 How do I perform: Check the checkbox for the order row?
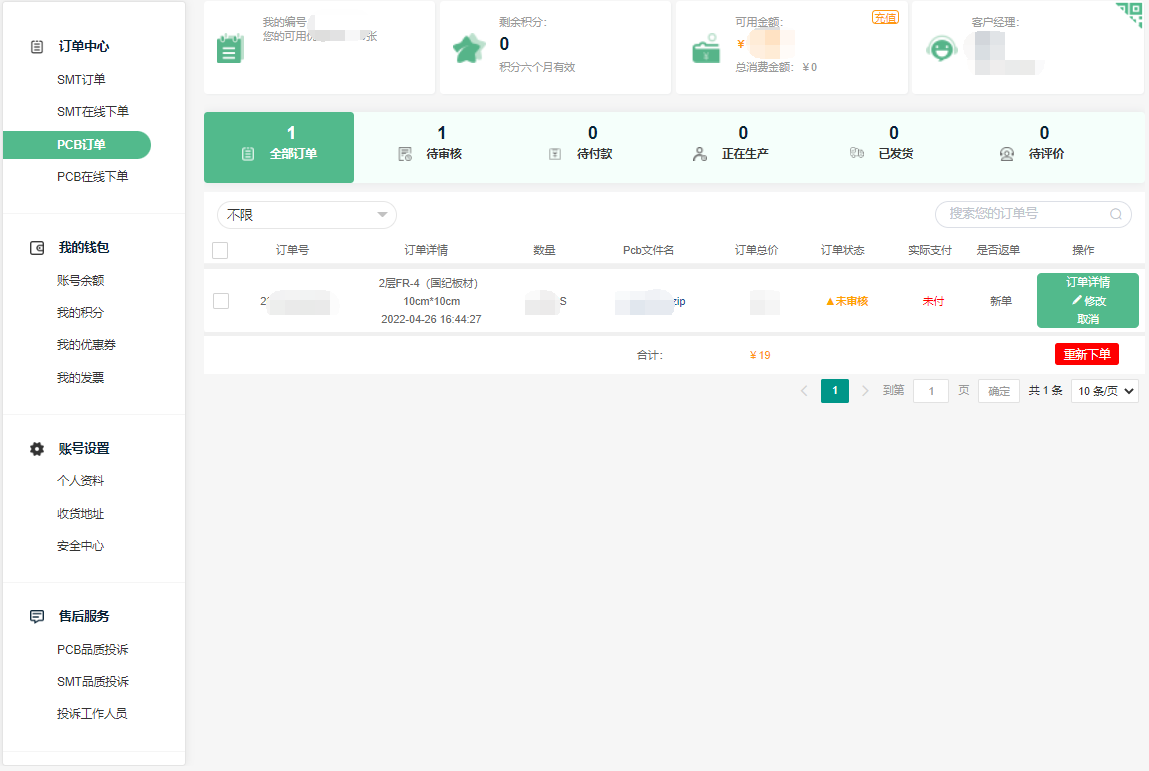click(221, 301)
